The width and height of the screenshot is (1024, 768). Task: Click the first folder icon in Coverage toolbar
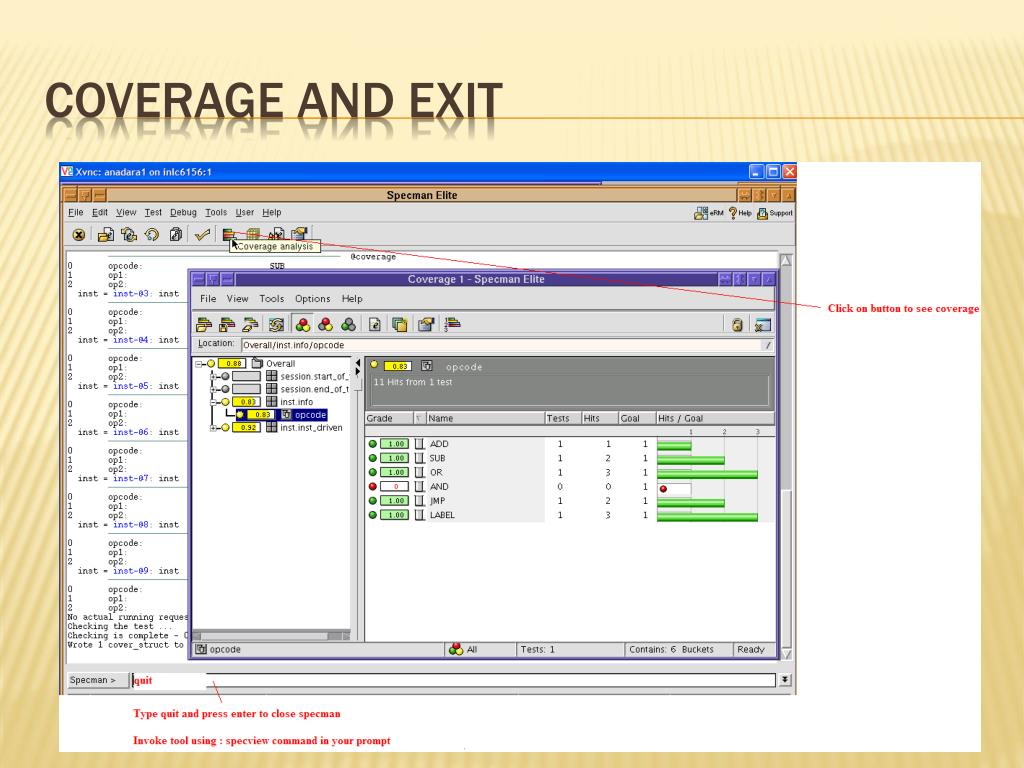pyautogui.click(x=204, y=324)
